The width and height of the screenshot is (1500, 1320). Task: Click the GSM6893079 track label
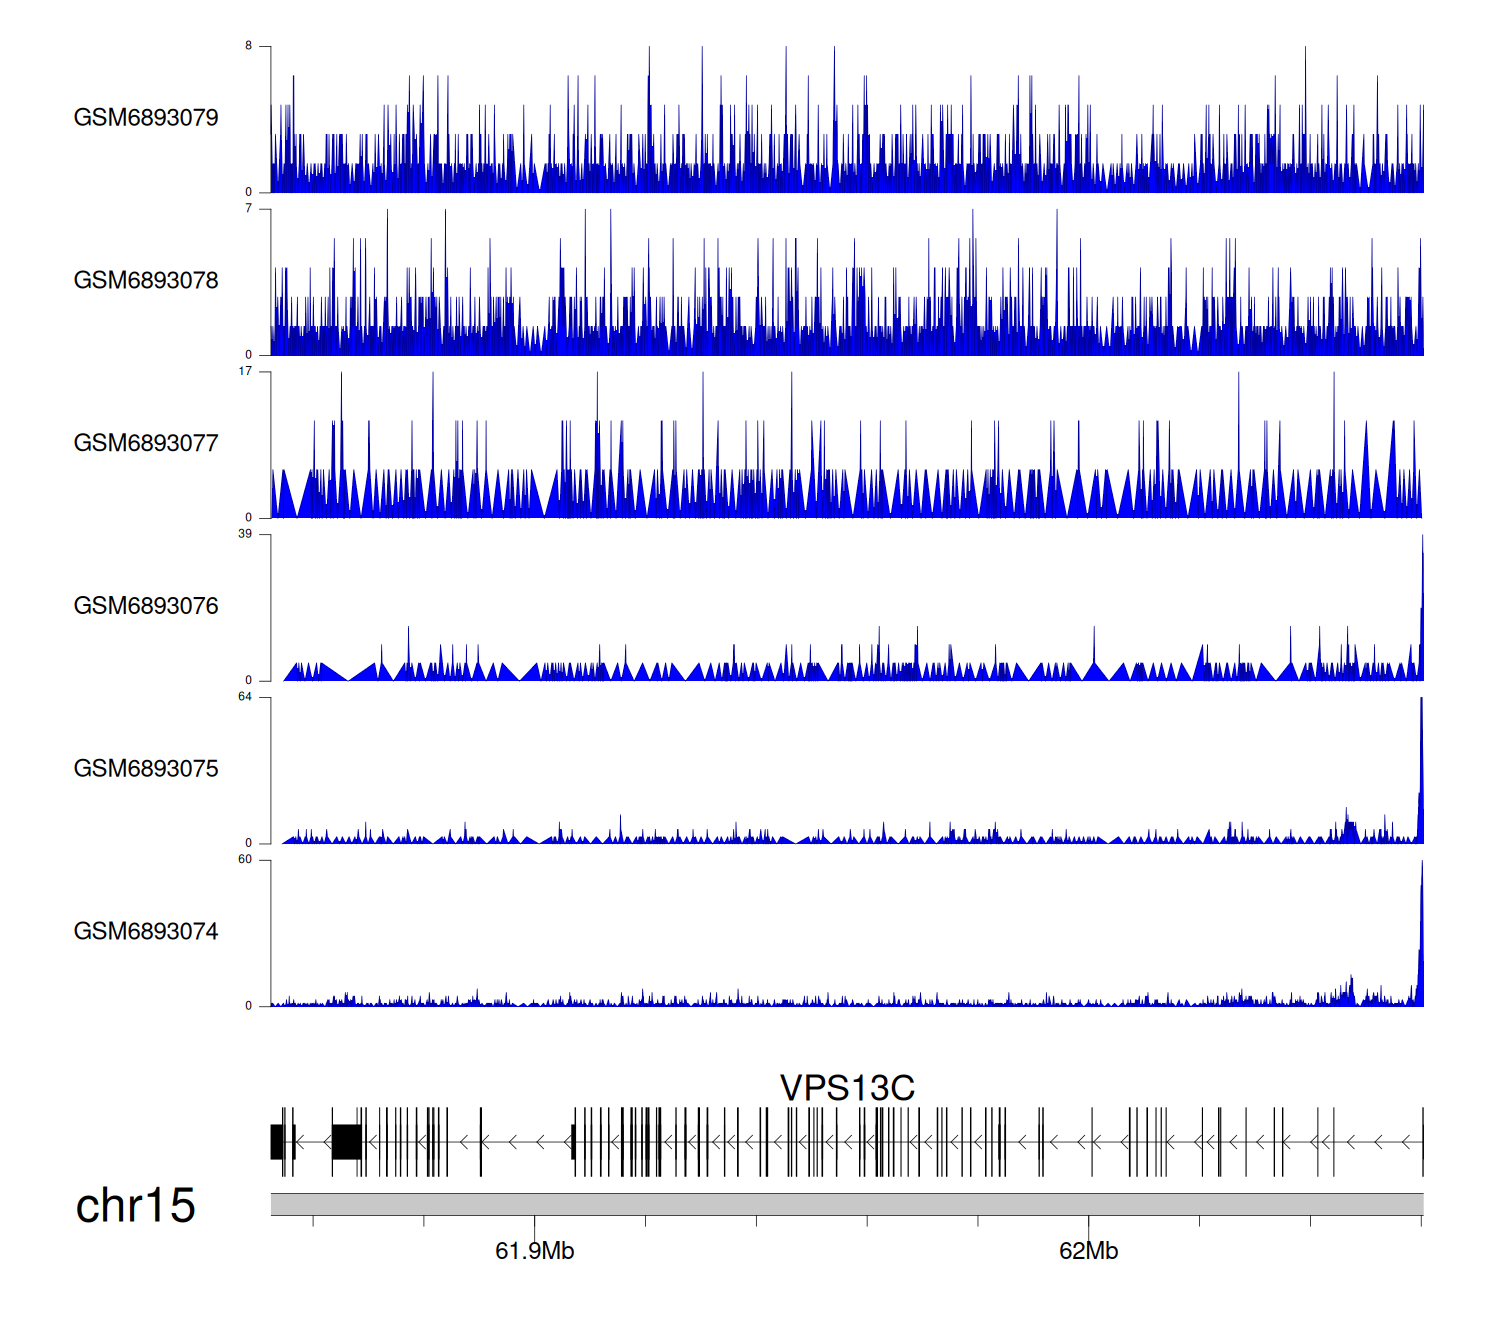146,118
